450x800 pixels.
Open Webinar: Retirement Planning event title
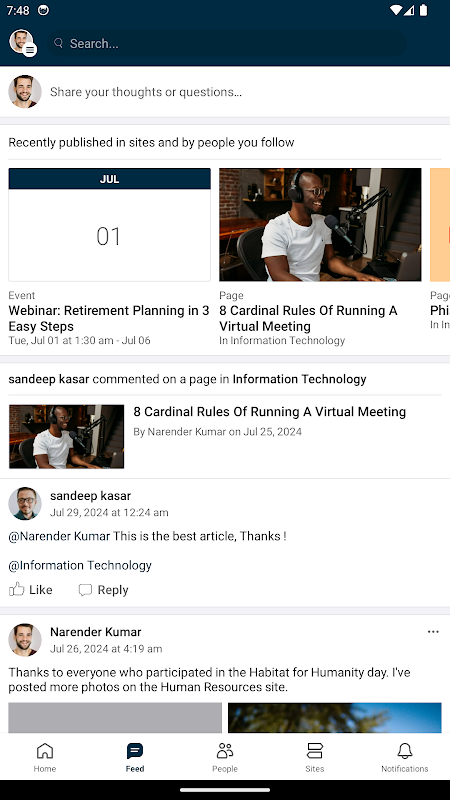pos(109,318)
